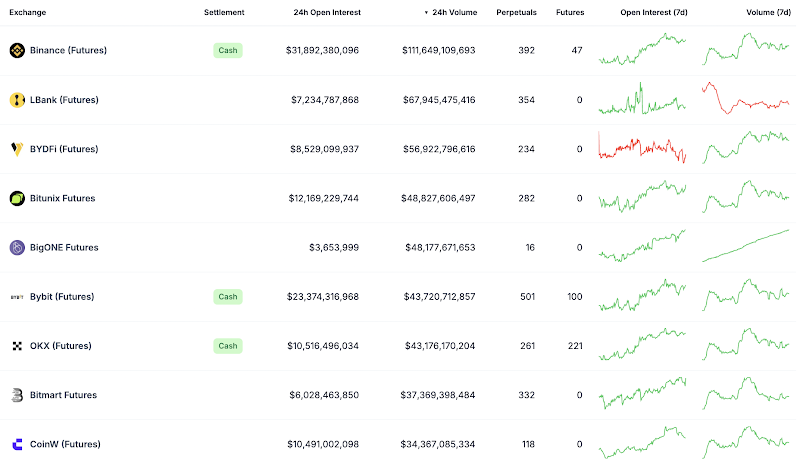The image size is (800, 466).
Task: Click the BYDFi logo icon
Action: (17, 149)
